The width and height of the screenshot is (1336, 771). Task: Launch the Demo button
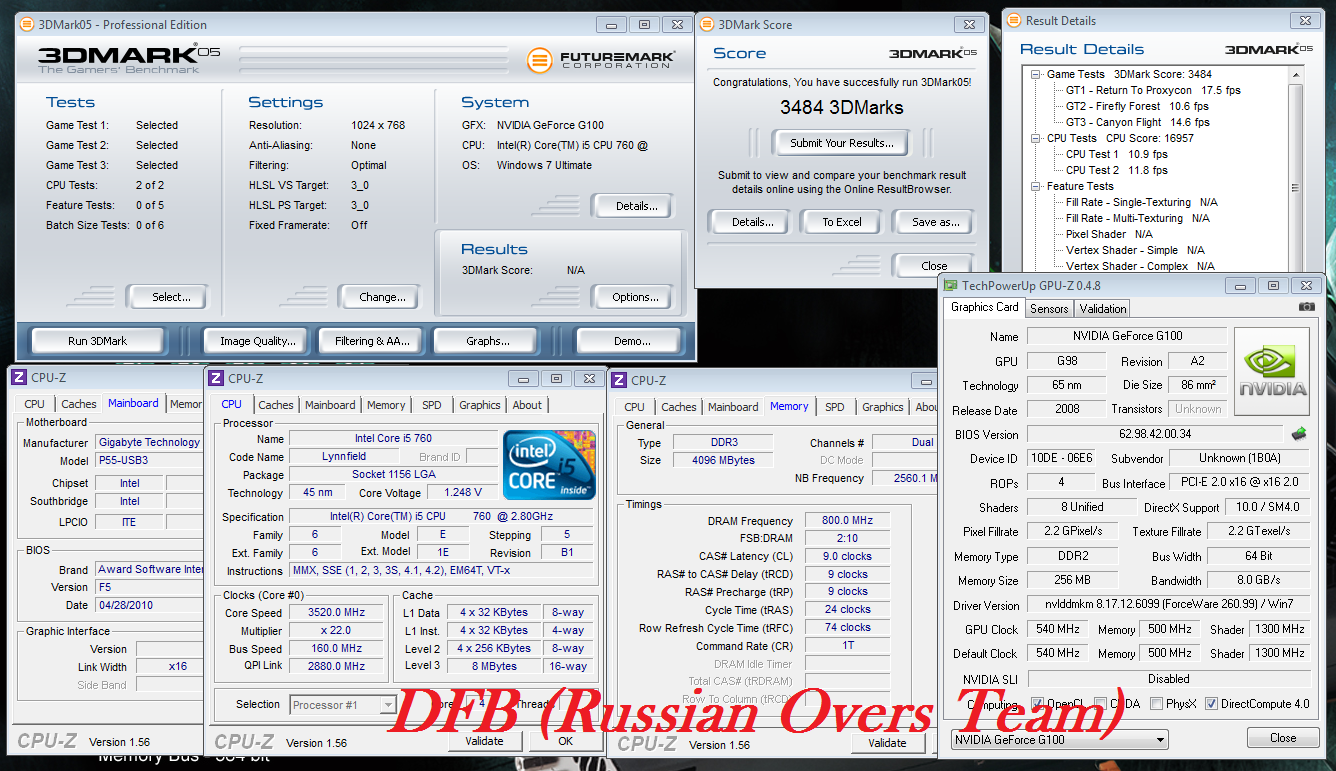632,341
